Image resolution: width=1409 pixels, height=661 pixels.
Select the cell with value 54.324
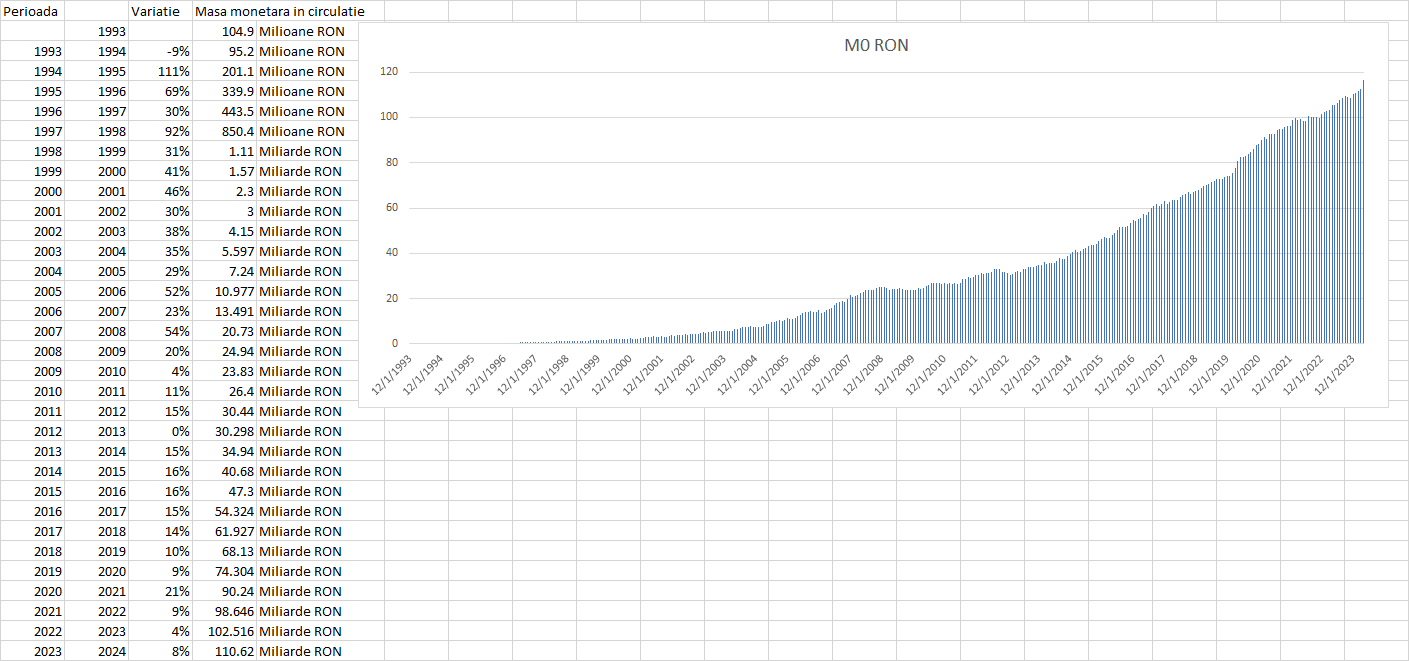(x=224, y=511)
